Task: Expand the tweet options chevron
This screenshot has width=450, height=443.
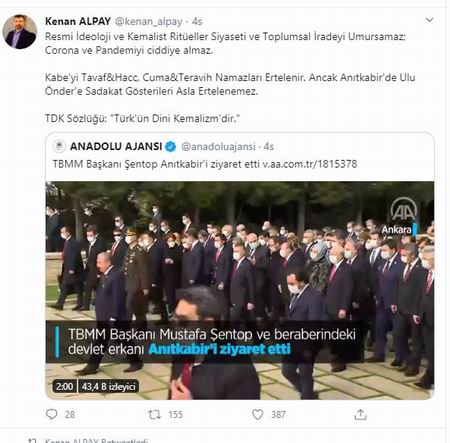Action: [430, 20]
